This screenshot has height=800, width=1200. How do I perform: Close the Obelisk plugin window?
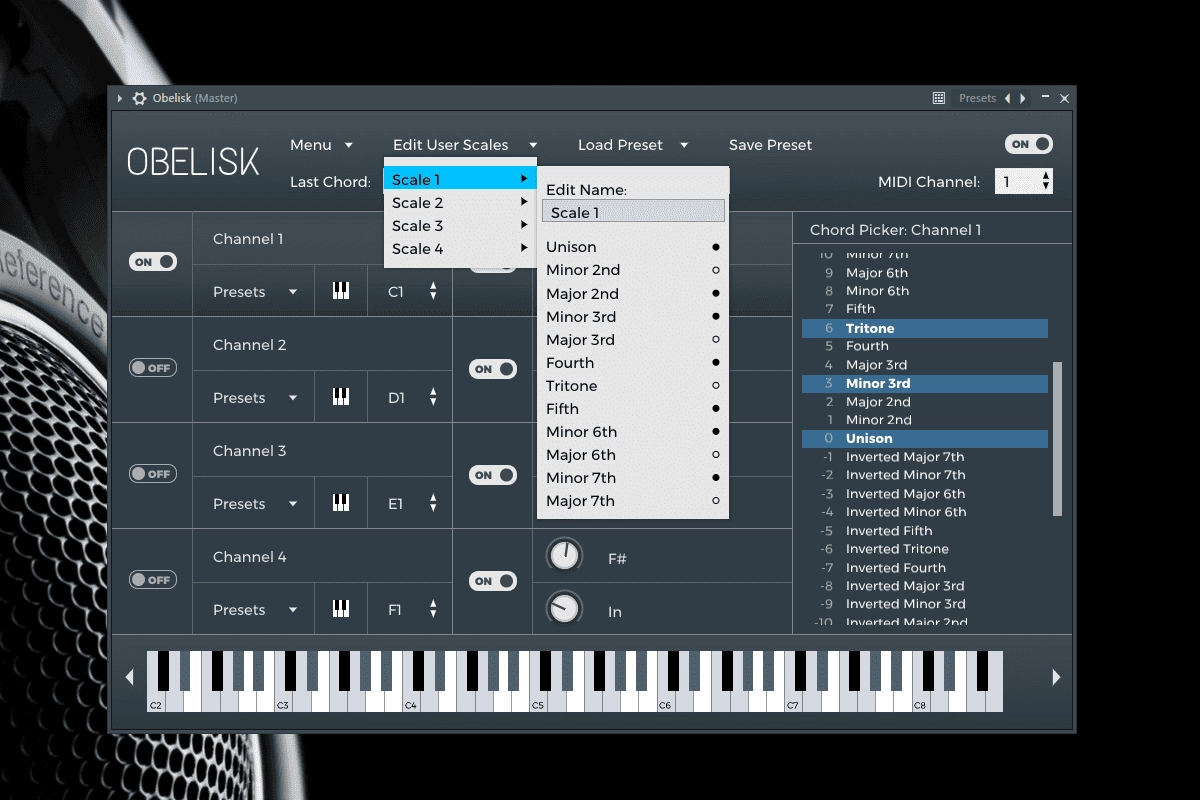[1064, 98]
